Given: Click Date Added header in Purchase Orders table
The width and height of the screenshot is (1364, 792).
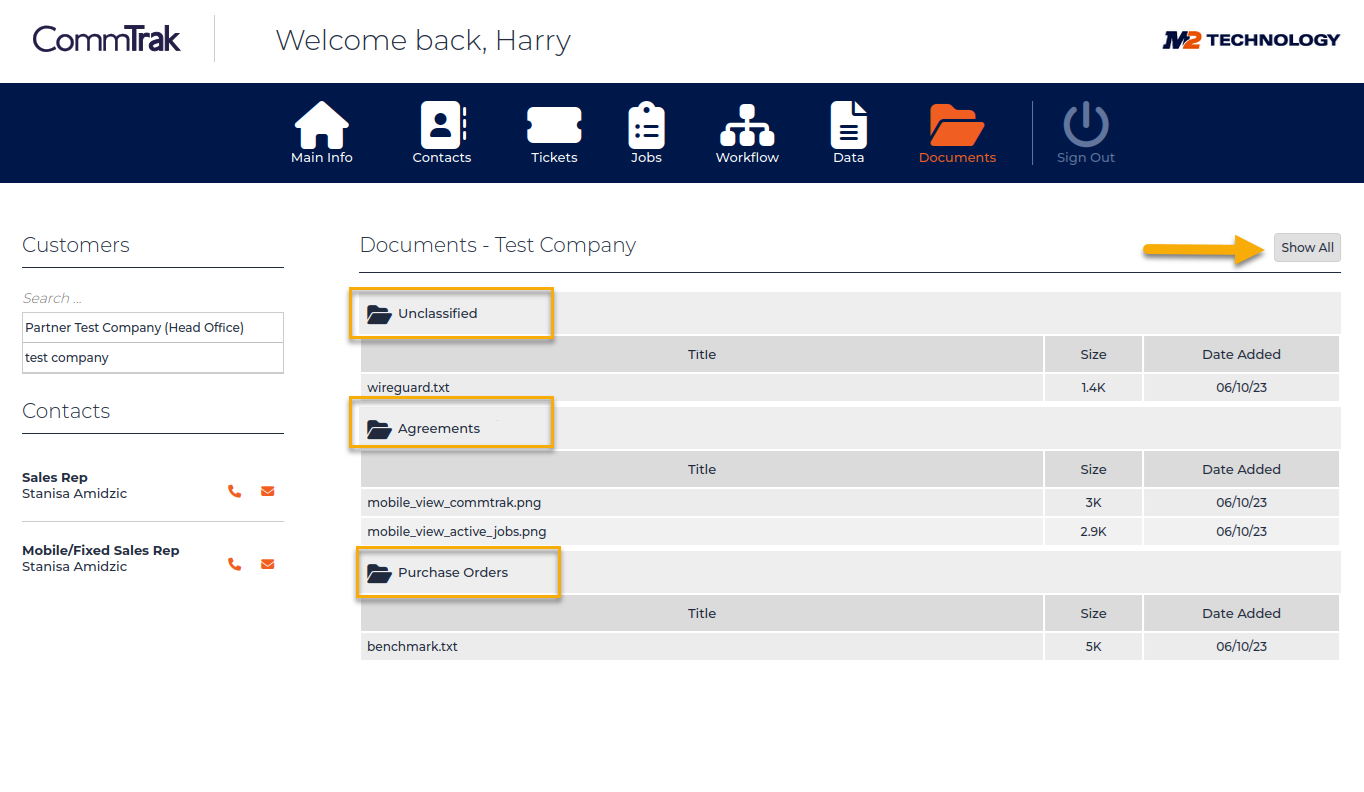Looking at the screenshot, I should pyautogui.click(x=1241, y=613).
